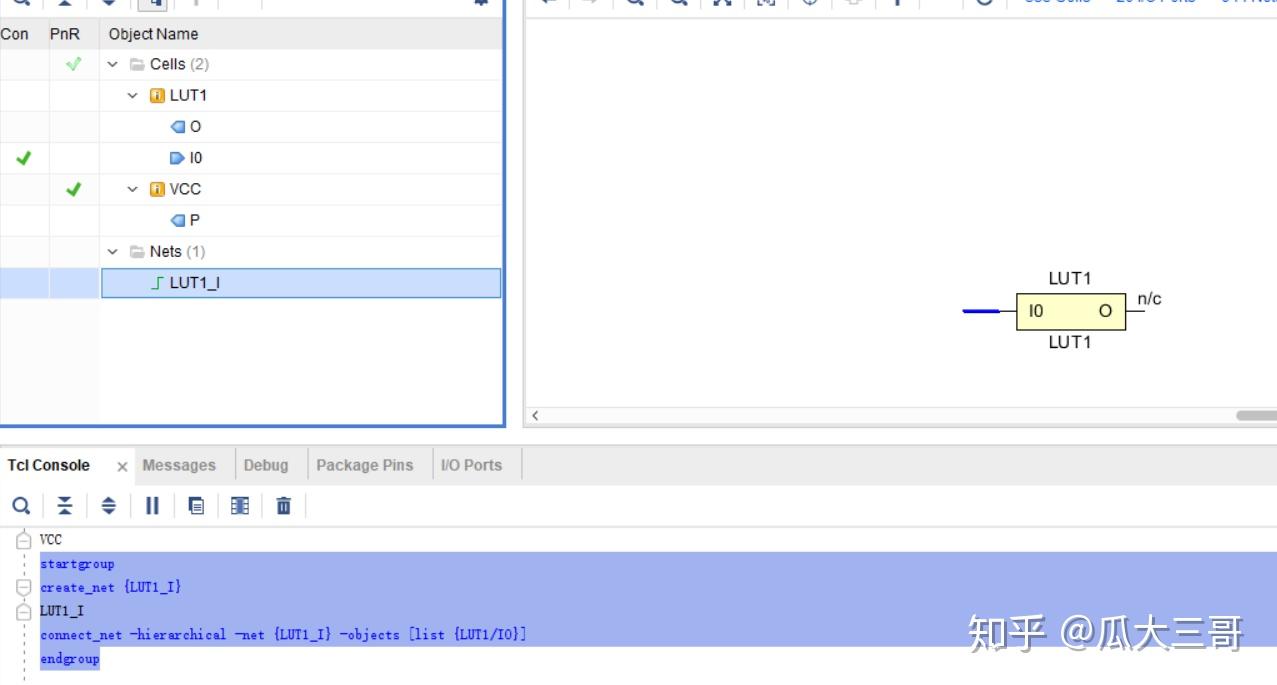The image size is (1277, 685).
Task: Select the Tcl Console tab
Action: (48, 465)
